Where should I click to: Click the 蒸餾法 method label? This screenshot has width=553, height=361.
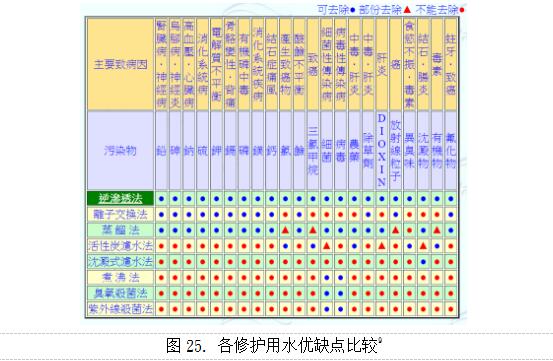click(x=120, y=230)
